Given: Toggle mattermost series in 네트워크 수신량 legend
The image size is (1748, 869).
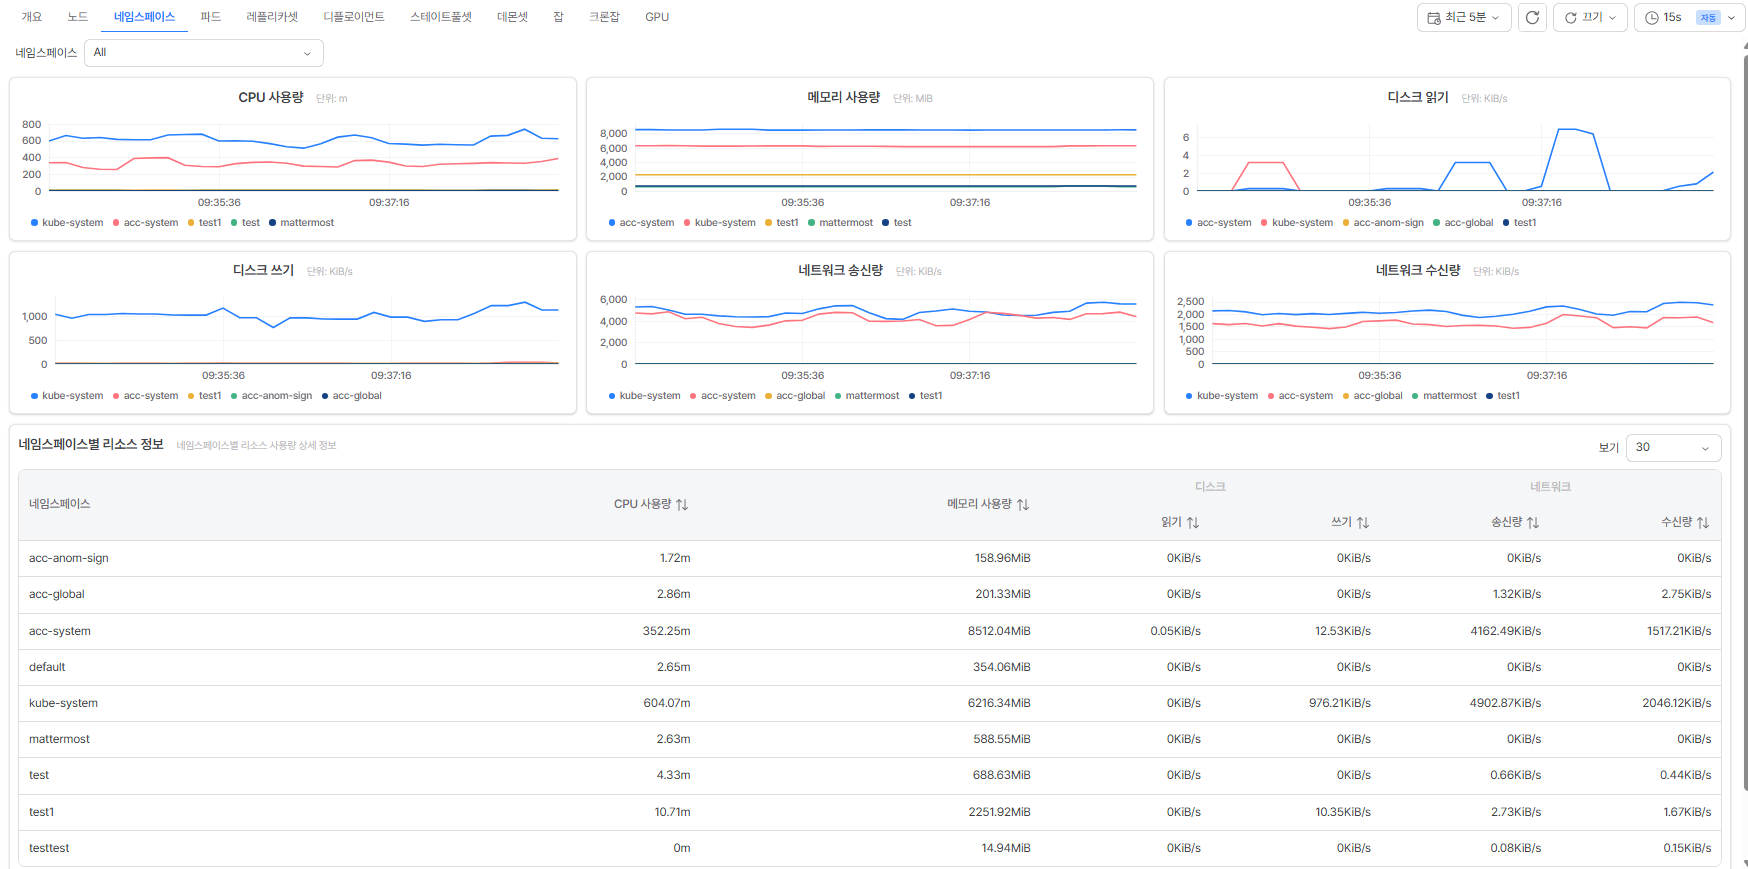Looking at the screenshot, I should click(1444, 396).
